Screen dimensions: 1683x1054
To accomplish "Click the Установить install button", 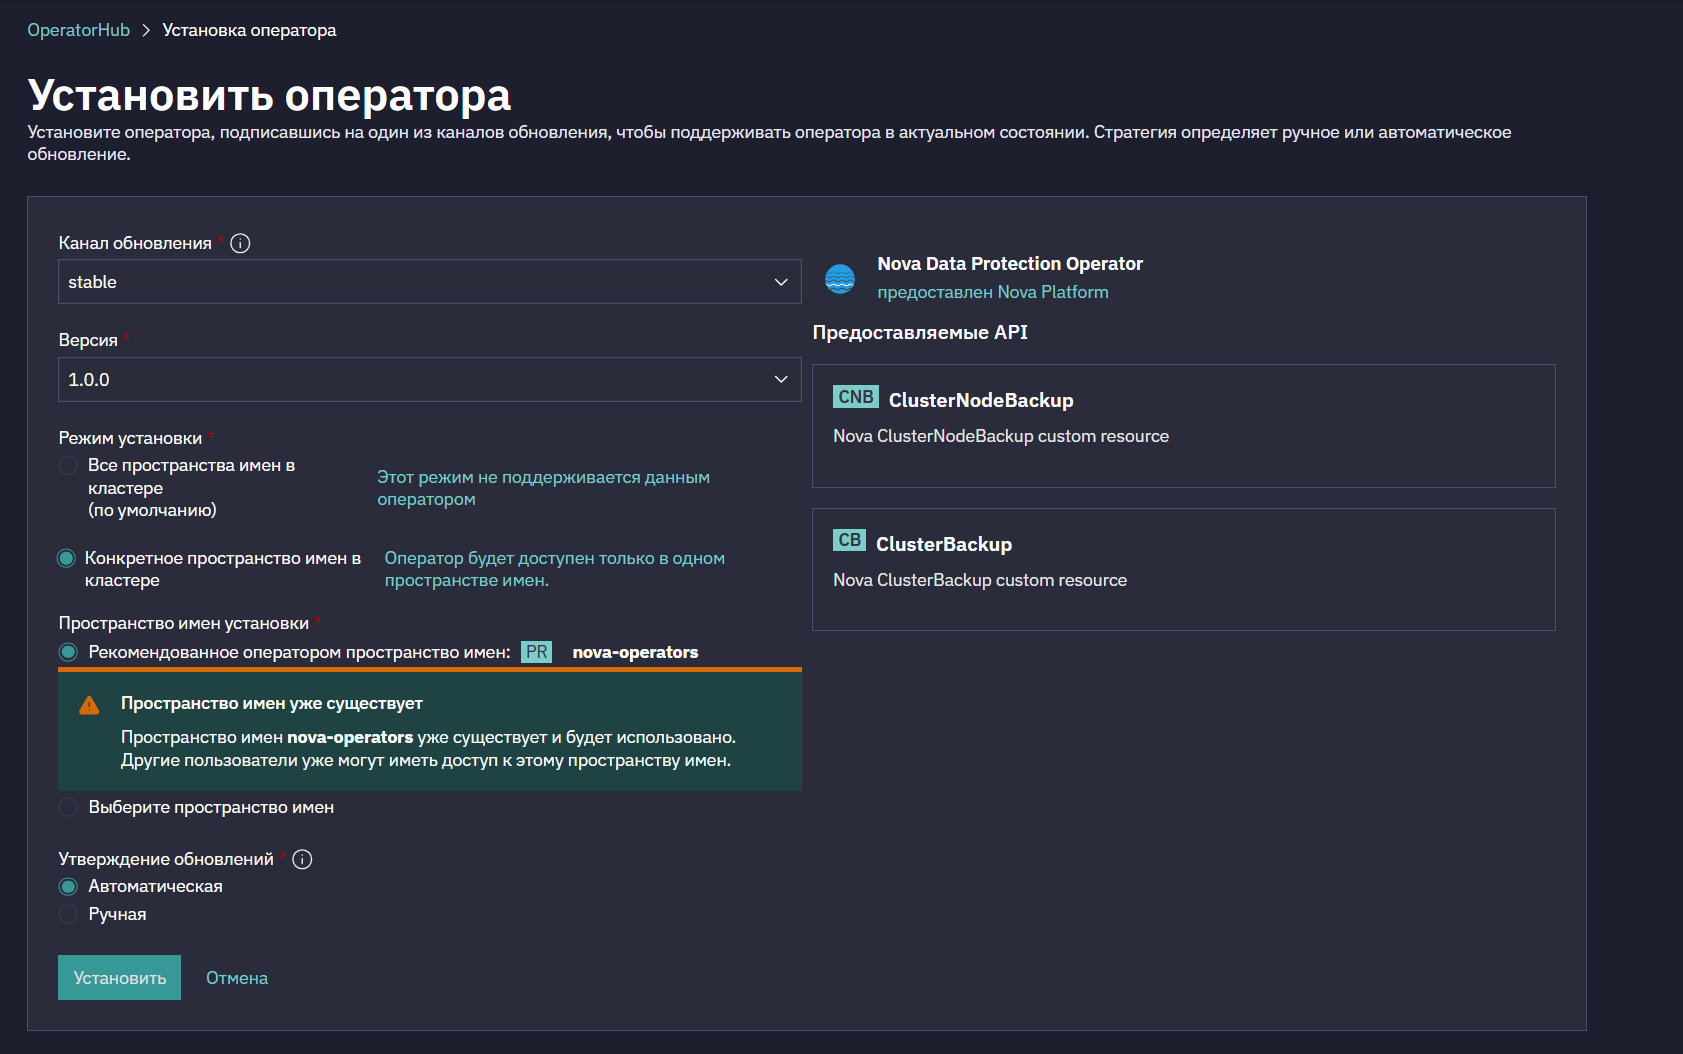I will click(x=119, y=978).
